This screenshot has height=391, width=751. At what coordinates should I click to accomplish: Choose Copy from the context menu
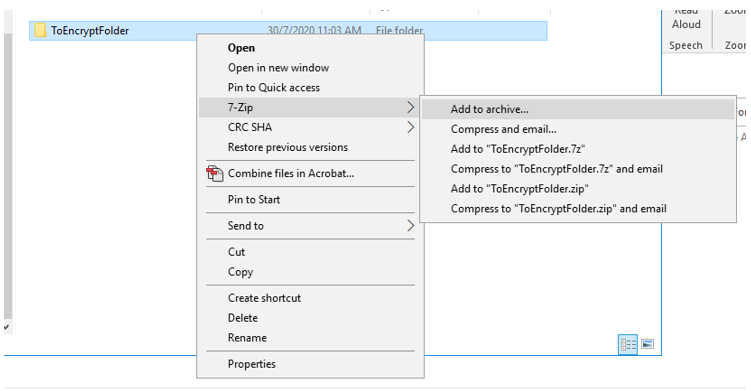click(310, 272)
